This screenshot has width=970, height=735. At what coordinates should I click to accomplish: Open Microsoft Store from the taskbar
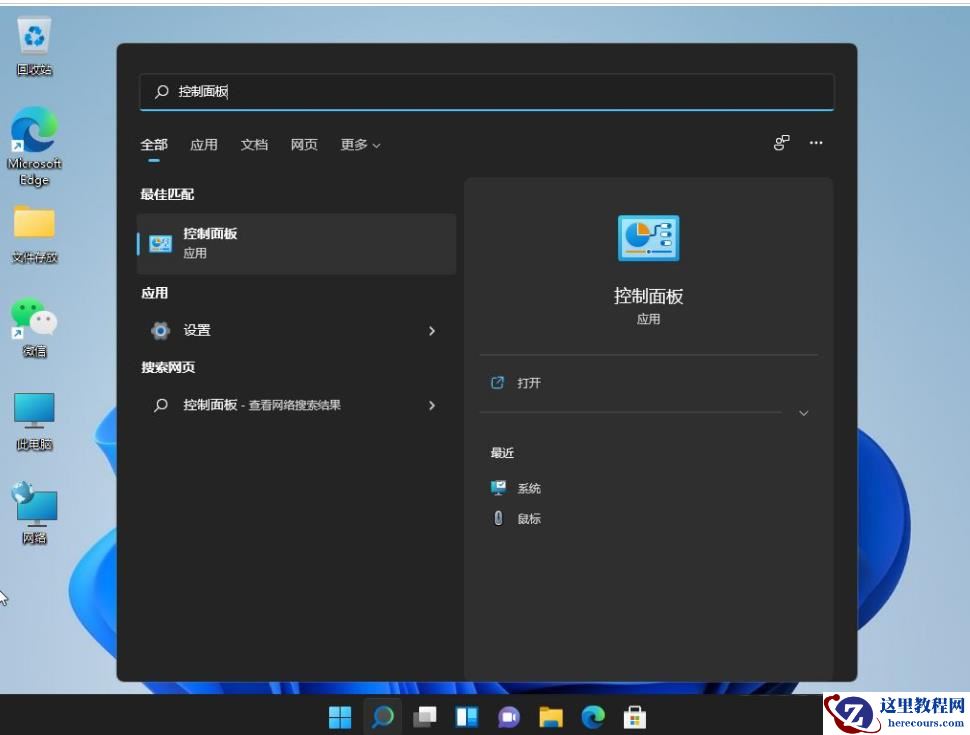pos(635,717)
